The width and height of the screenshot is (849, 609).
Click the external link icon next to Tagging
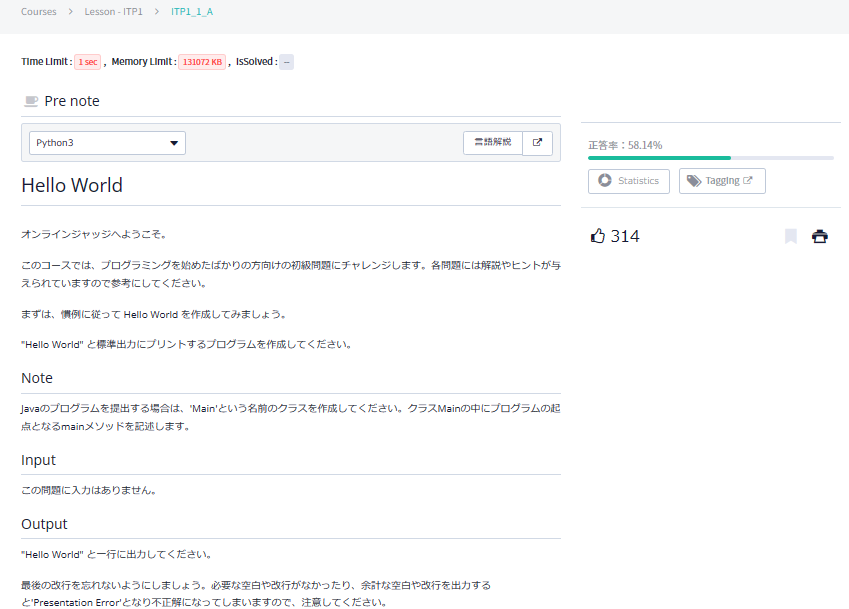point(746,180)
